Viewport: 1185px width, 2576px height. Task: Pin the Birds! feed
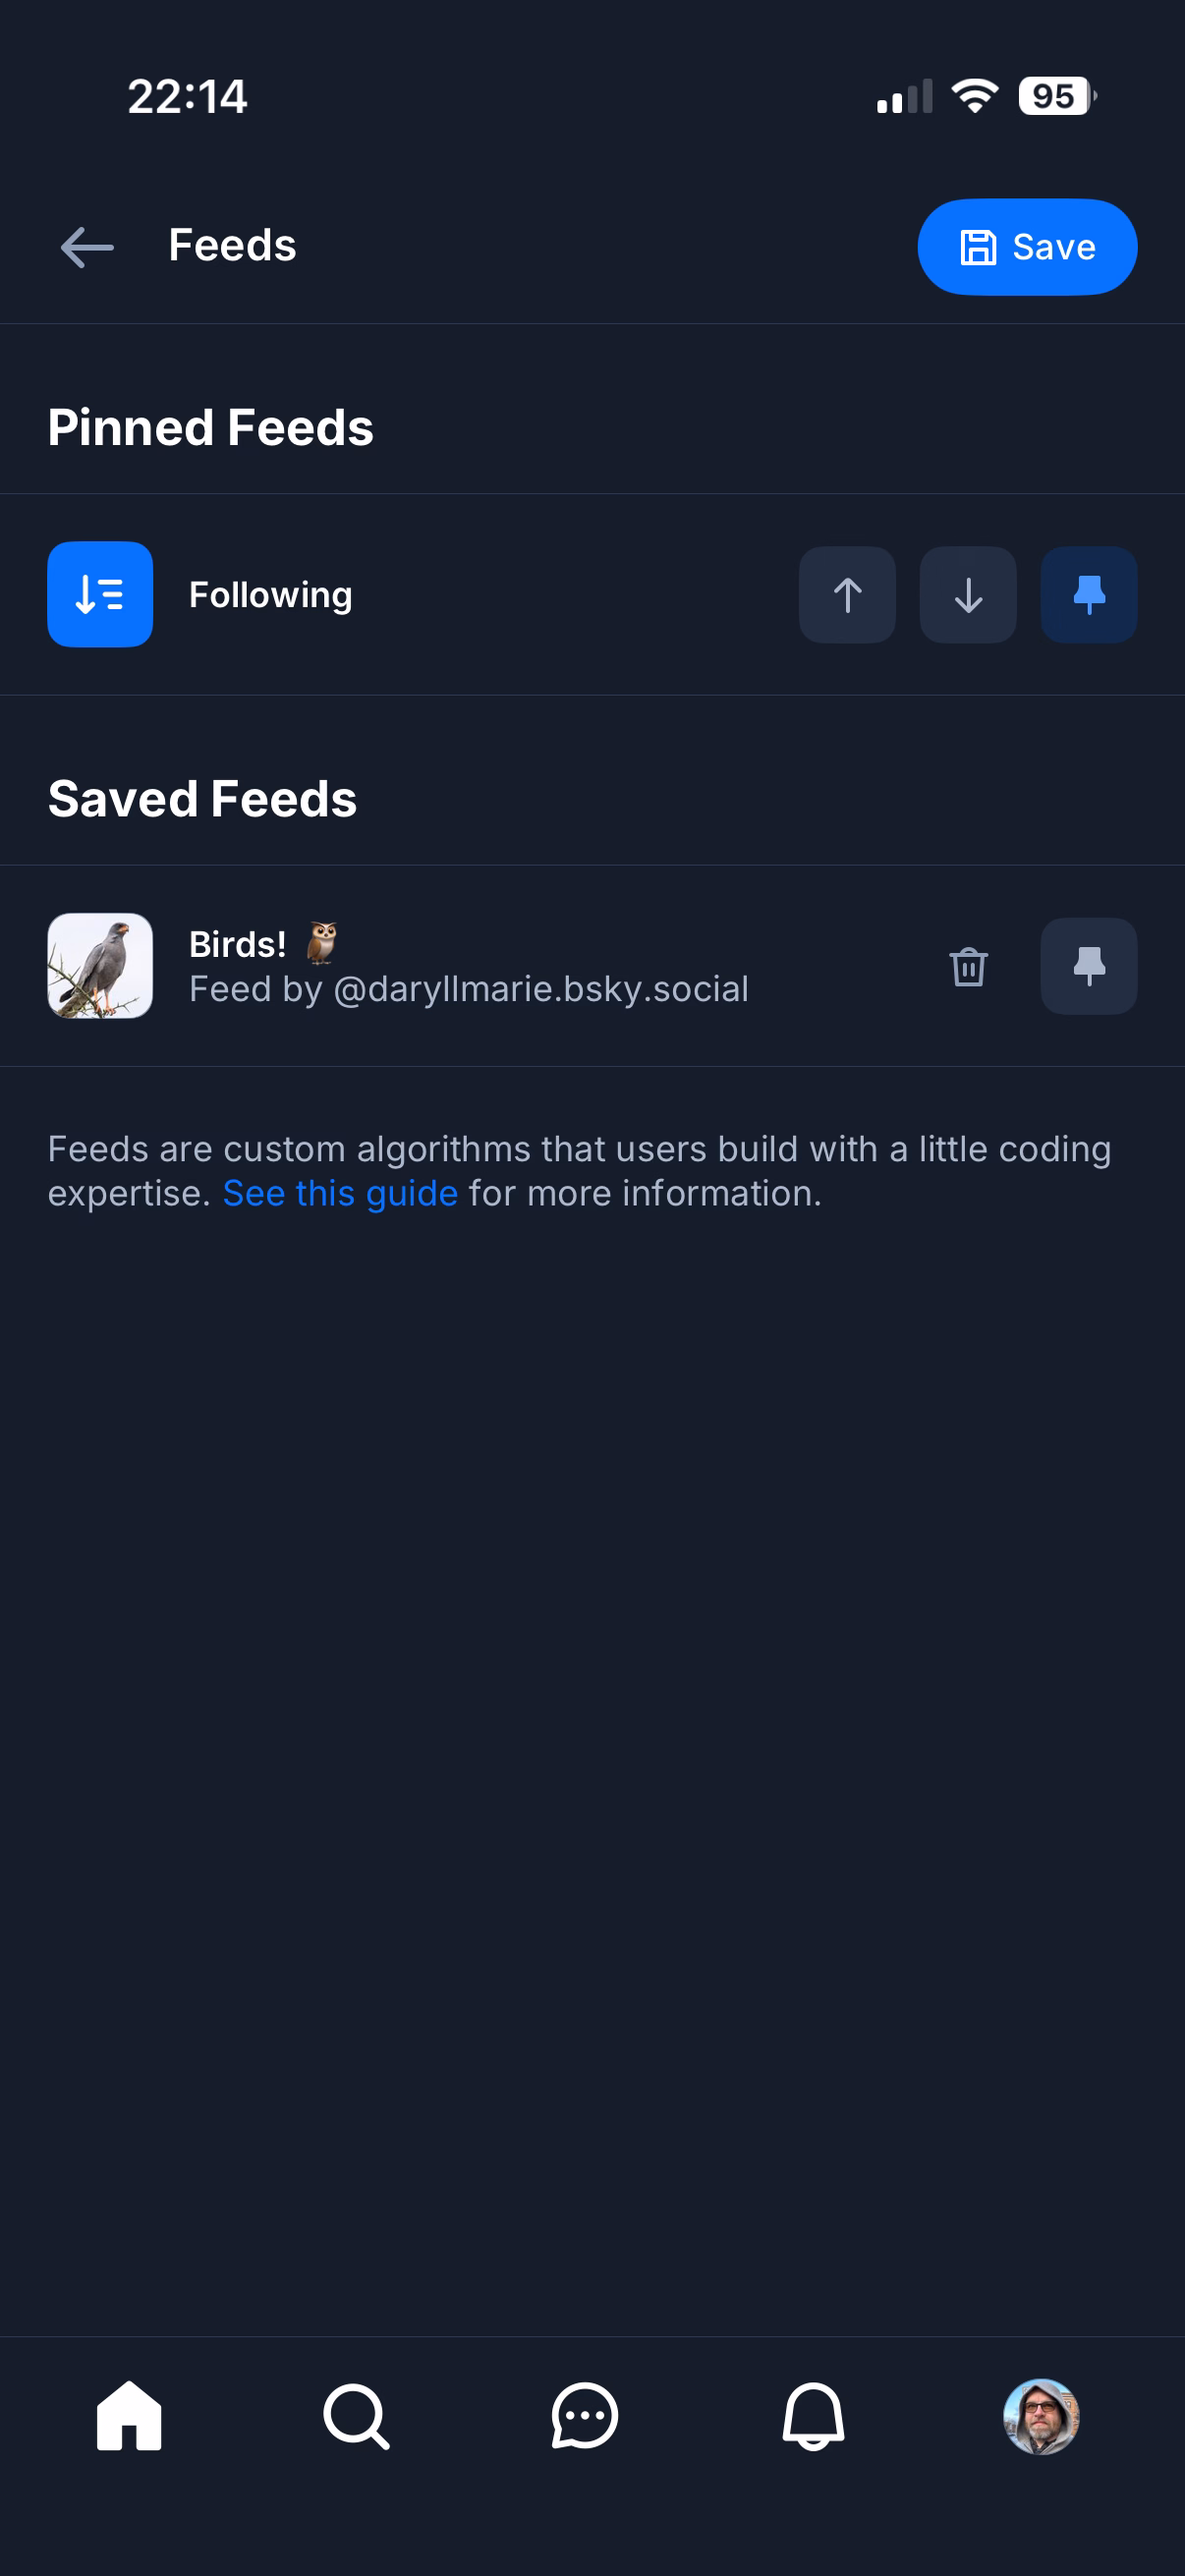[1088, 967]
